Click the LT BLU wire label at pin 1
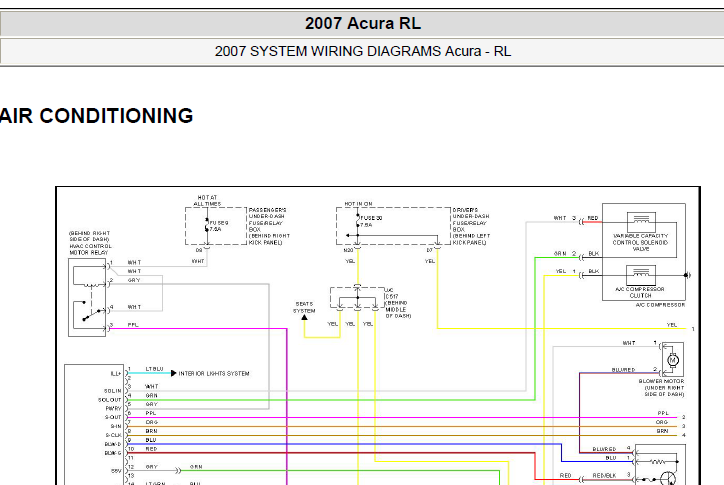 coord(155,369)
